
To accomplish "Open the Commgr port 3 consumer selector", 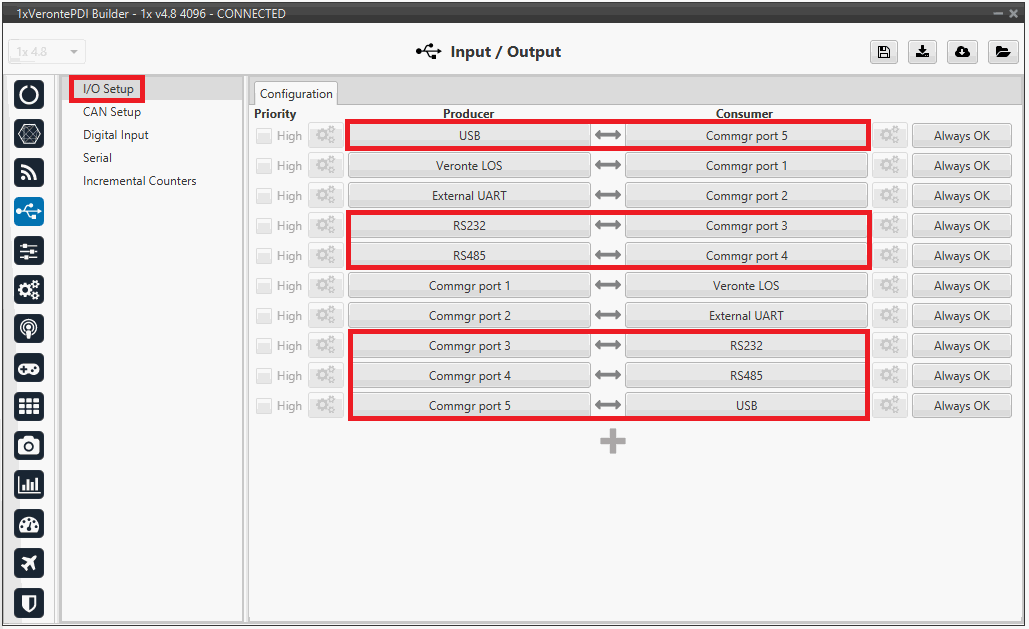I will (746, 226).
